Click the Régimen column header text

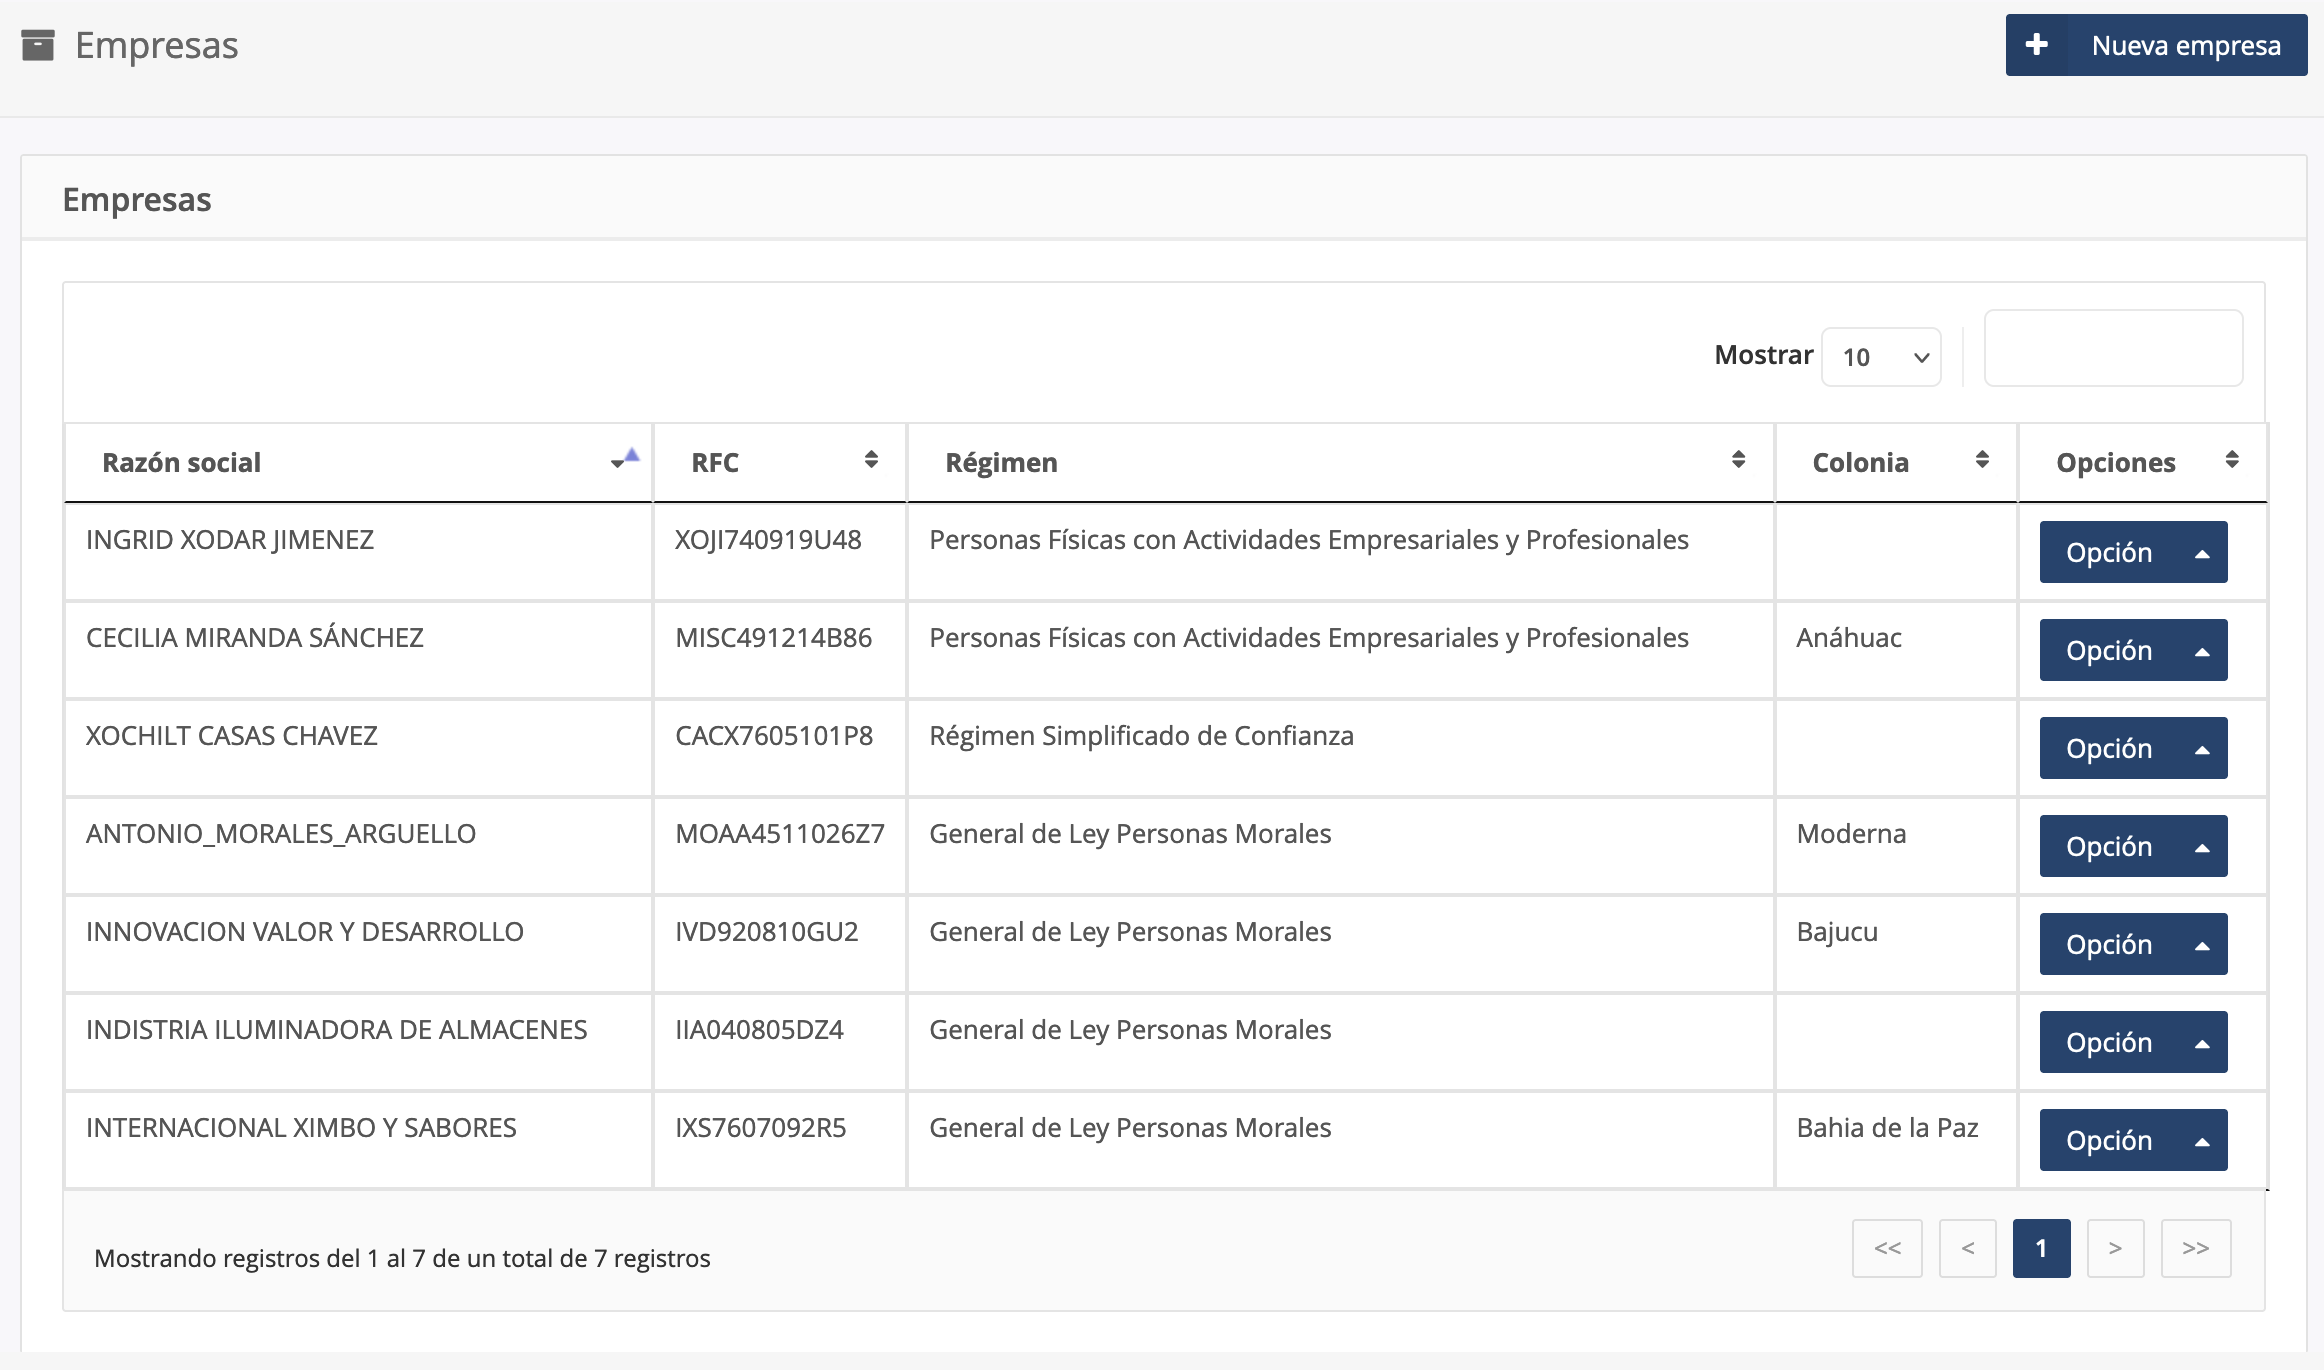pos(1001,462)
